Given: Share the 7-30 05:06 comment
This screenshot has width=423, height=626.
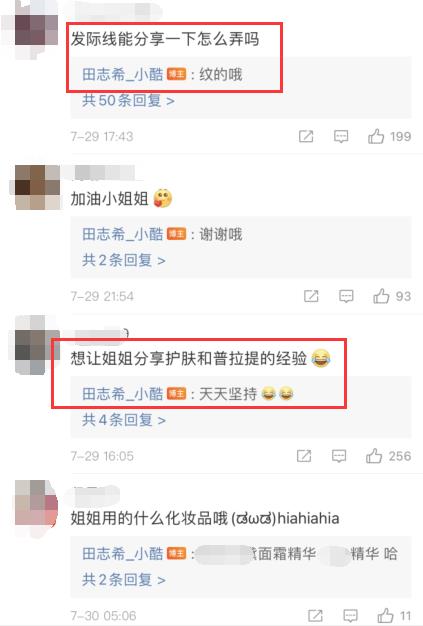Looking at the screenshot, I should click(316, 616).
